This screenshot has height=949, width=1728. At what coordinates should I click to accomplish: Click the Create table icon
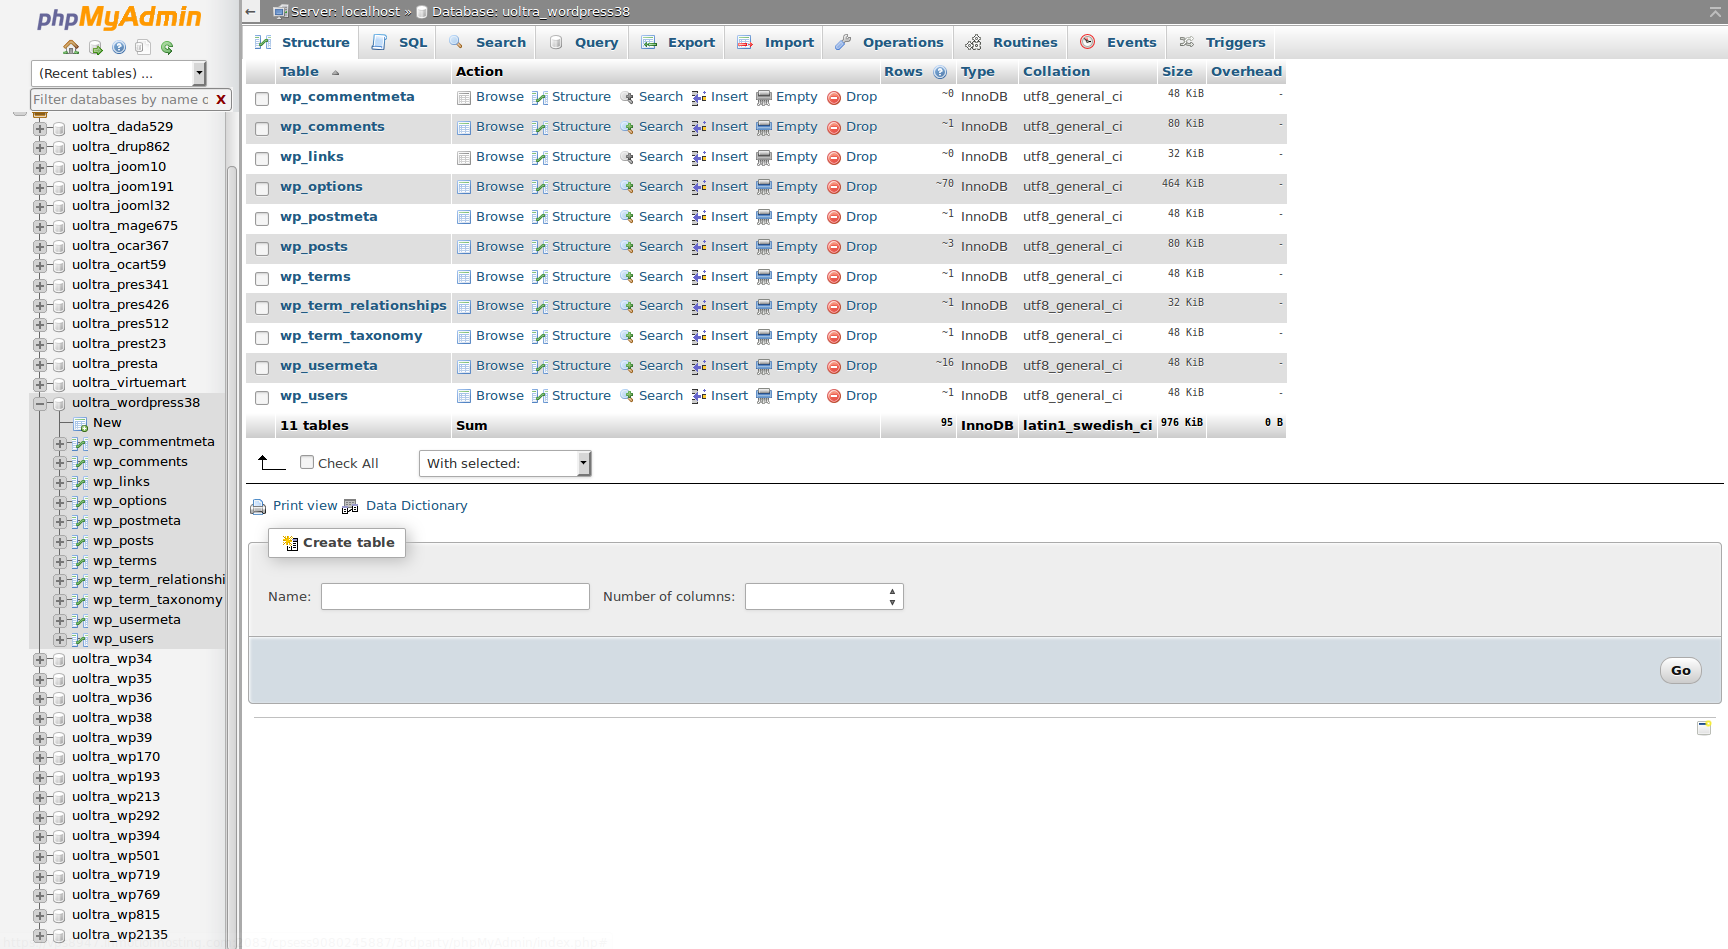(291, 543)
